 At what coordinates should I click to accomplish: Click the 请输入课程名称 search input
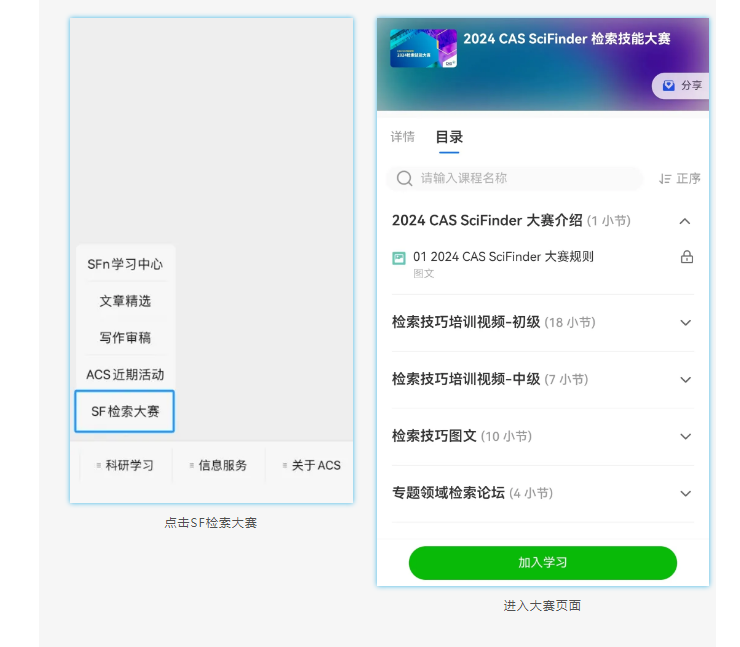pos(520,179)
